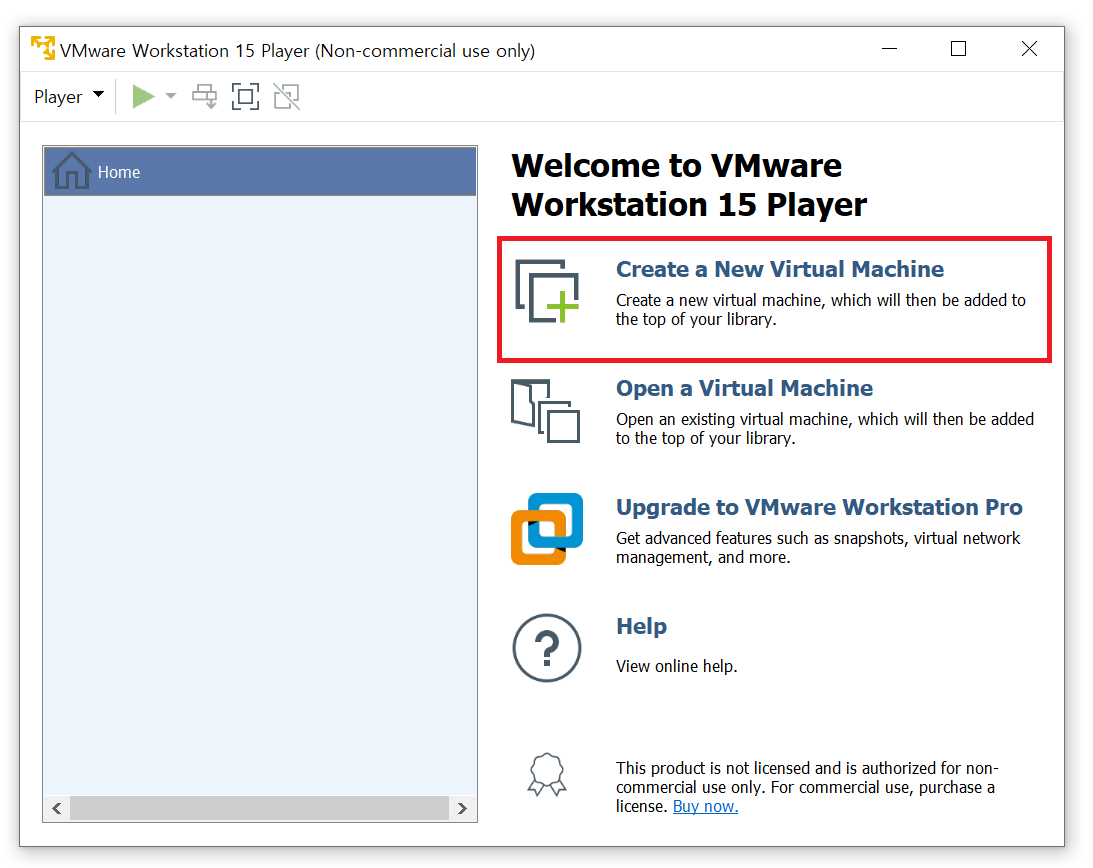The image size is (1093, 868).
Task: Follow the Buy now link
Action: 705,806
